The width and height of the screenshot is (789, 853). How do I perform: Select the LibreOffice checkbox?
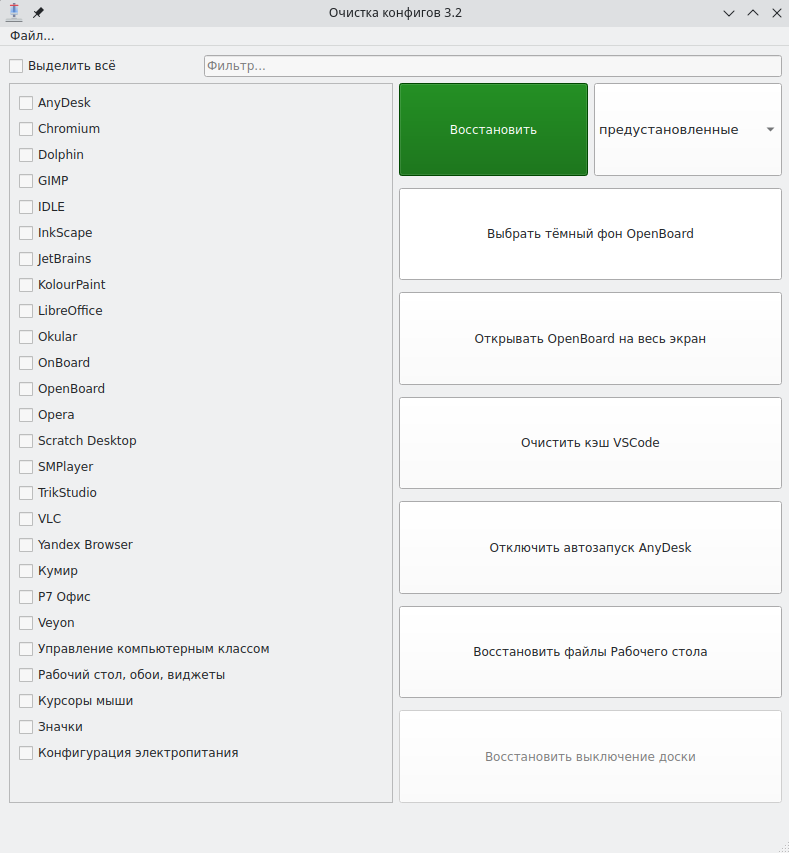(x=26, y=311)
